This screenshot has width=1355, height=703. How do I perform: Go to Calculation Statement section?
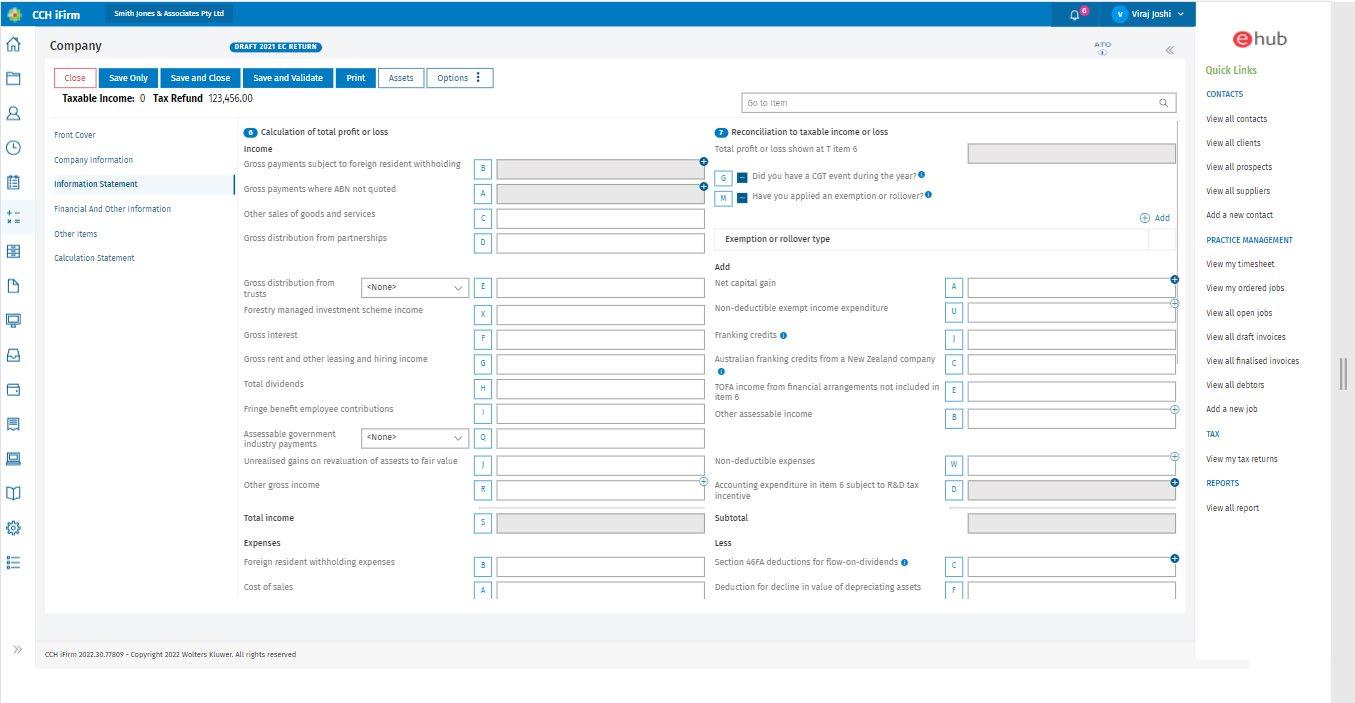coord(94,258)
